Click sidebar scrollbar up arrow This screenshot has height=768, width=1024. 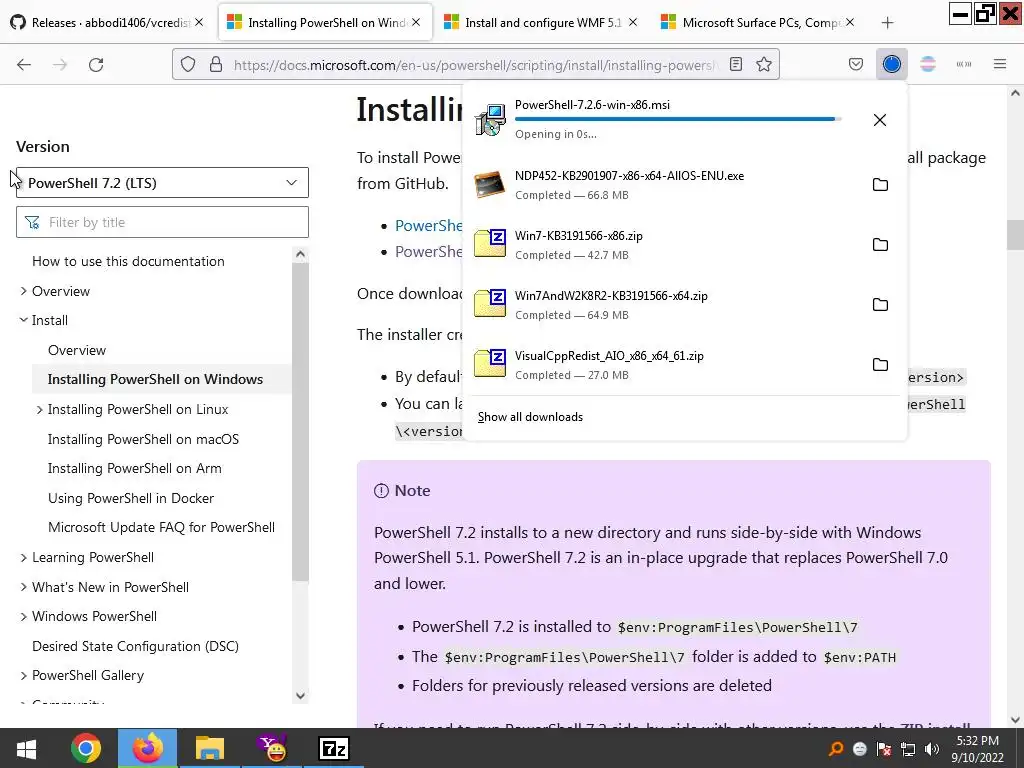[300, 254]
